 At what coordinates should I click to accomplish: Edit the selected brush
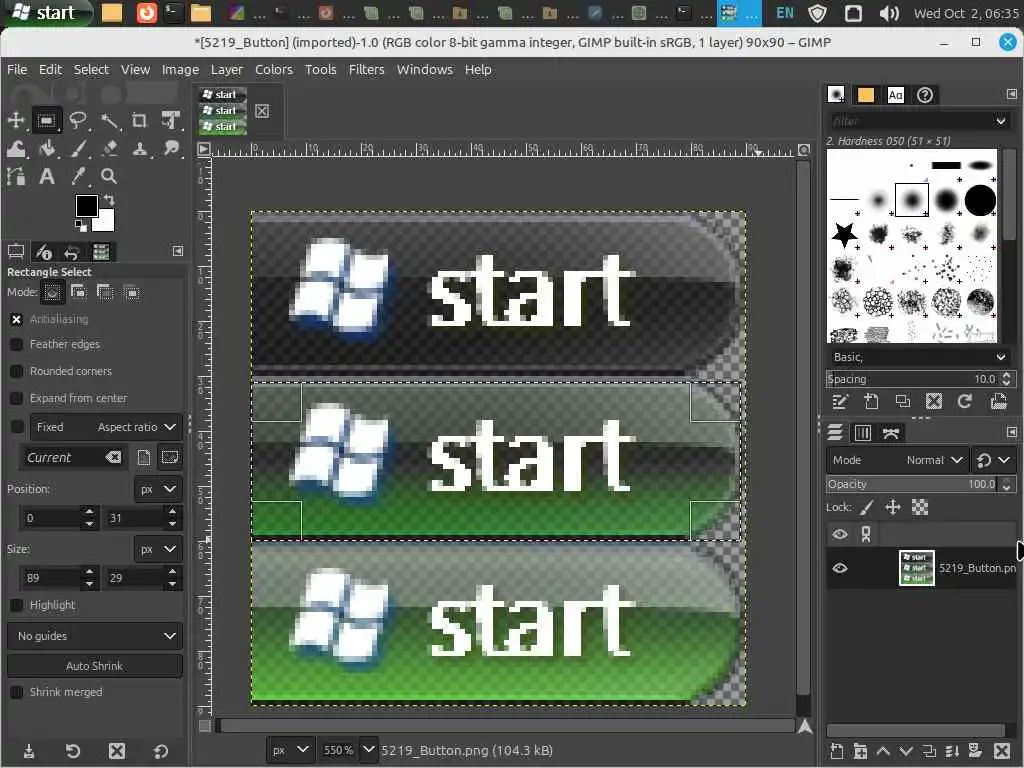pos(840,401)
